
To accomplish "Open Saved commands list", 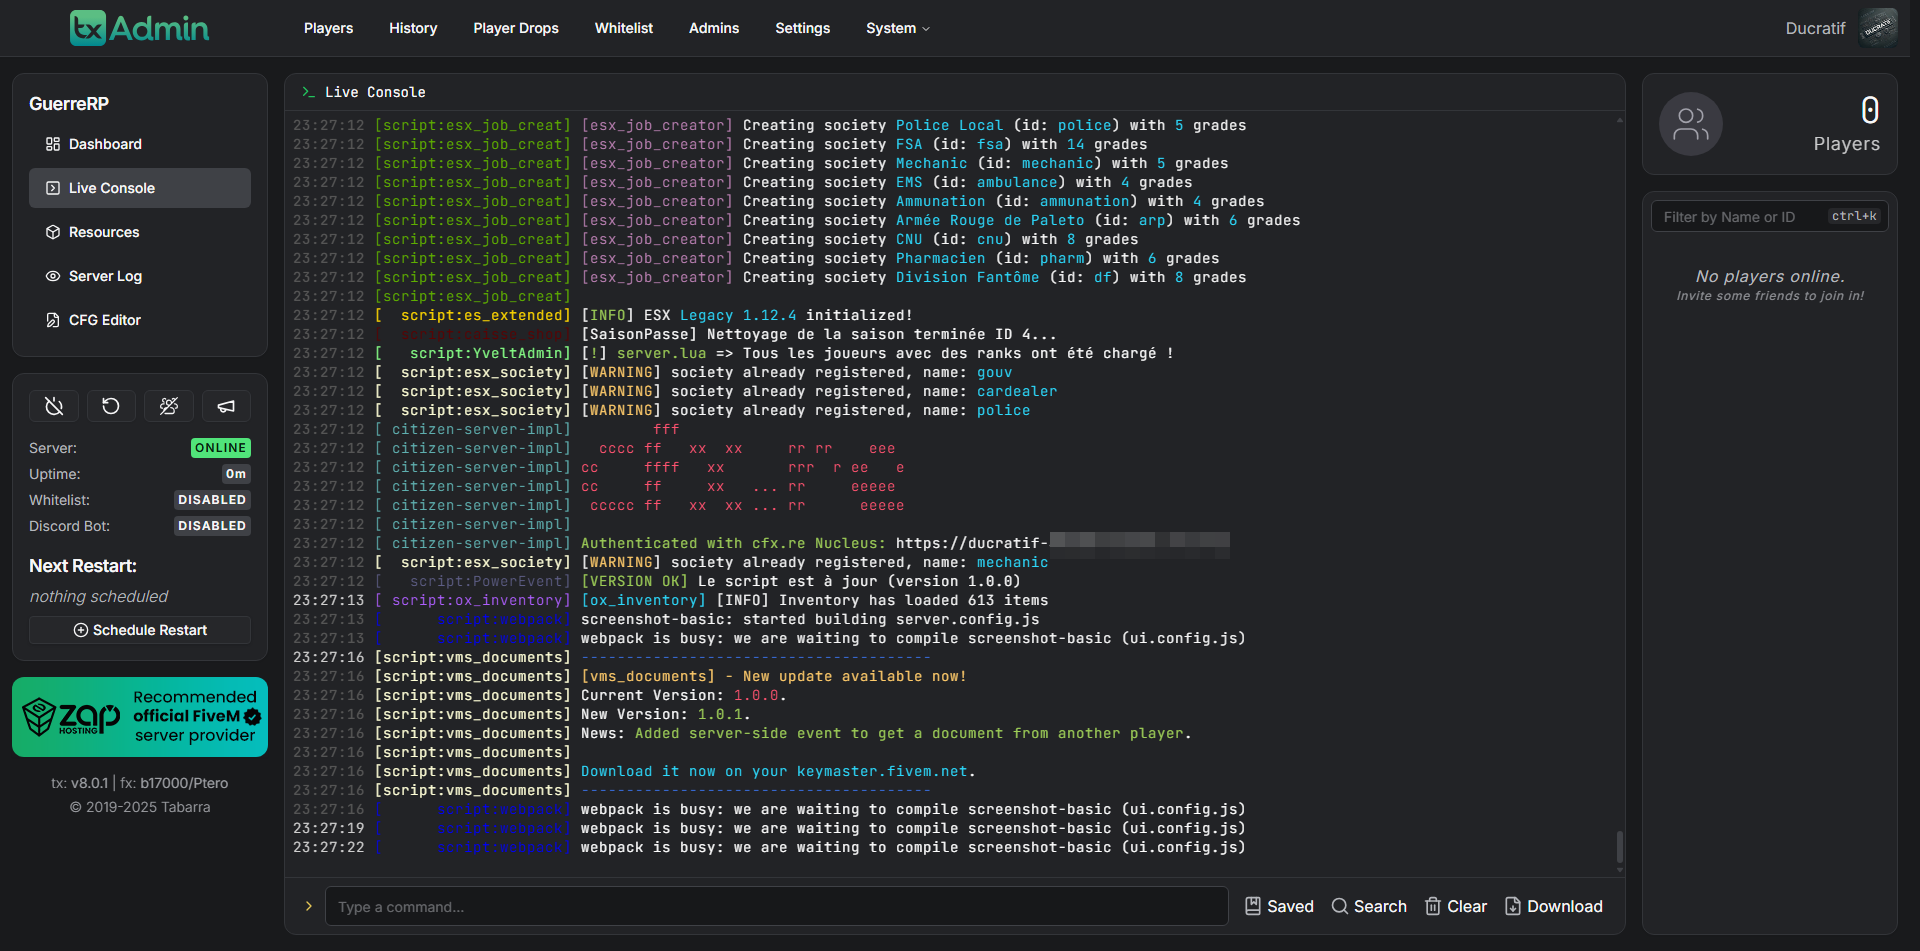I will 1279,906.
